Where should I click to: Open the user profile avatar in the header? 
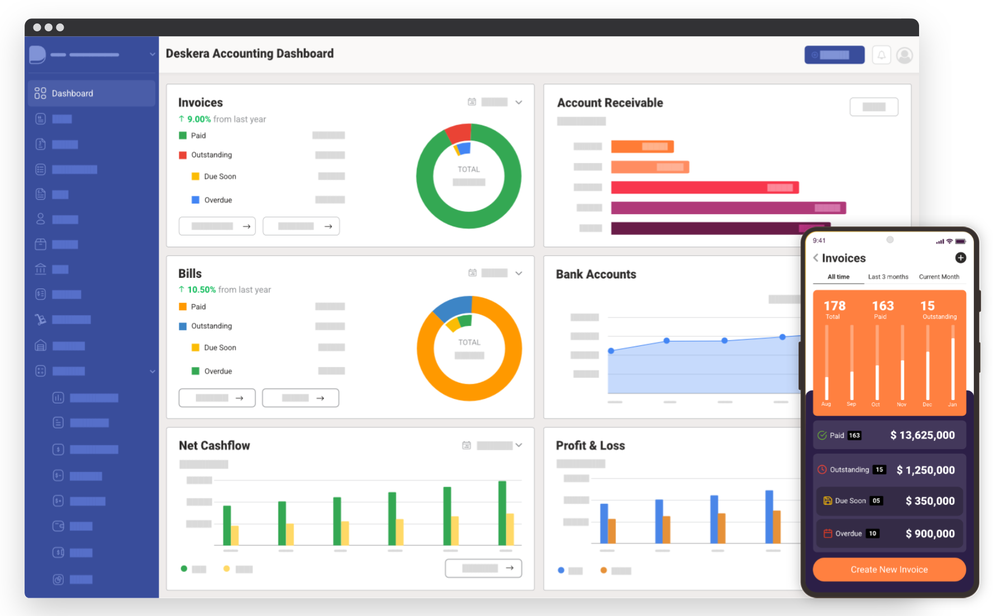point(904,55)
